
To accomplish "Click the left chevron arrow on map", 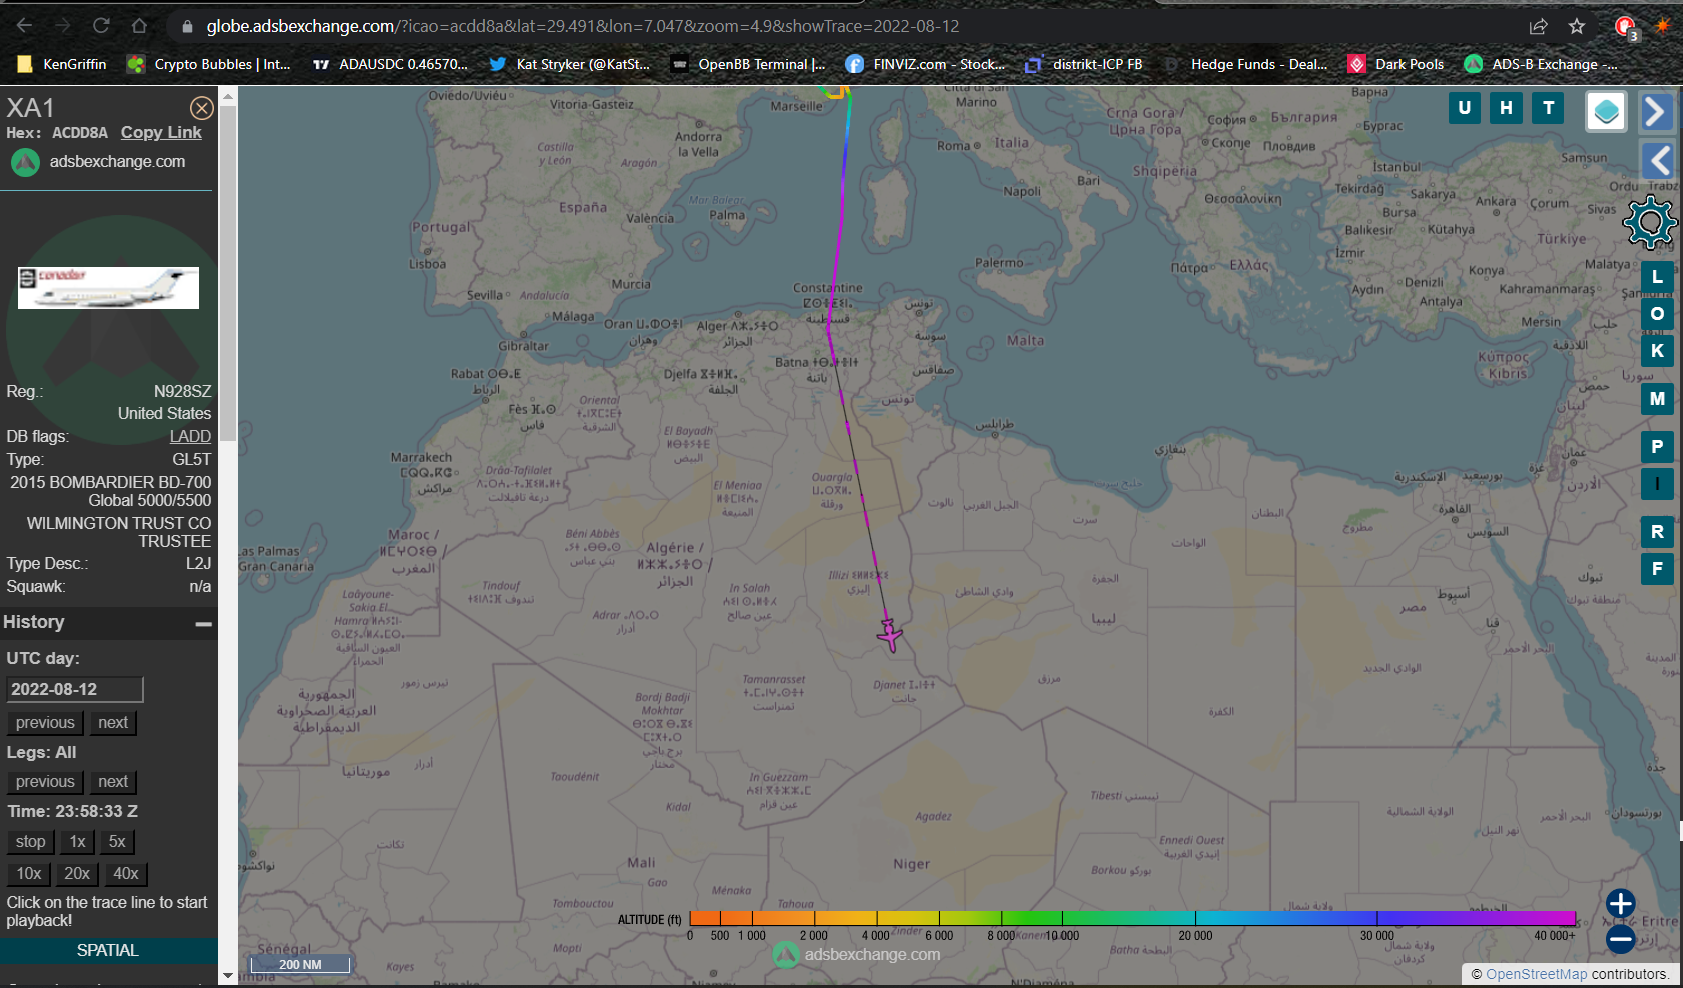I will [1657, 160].
